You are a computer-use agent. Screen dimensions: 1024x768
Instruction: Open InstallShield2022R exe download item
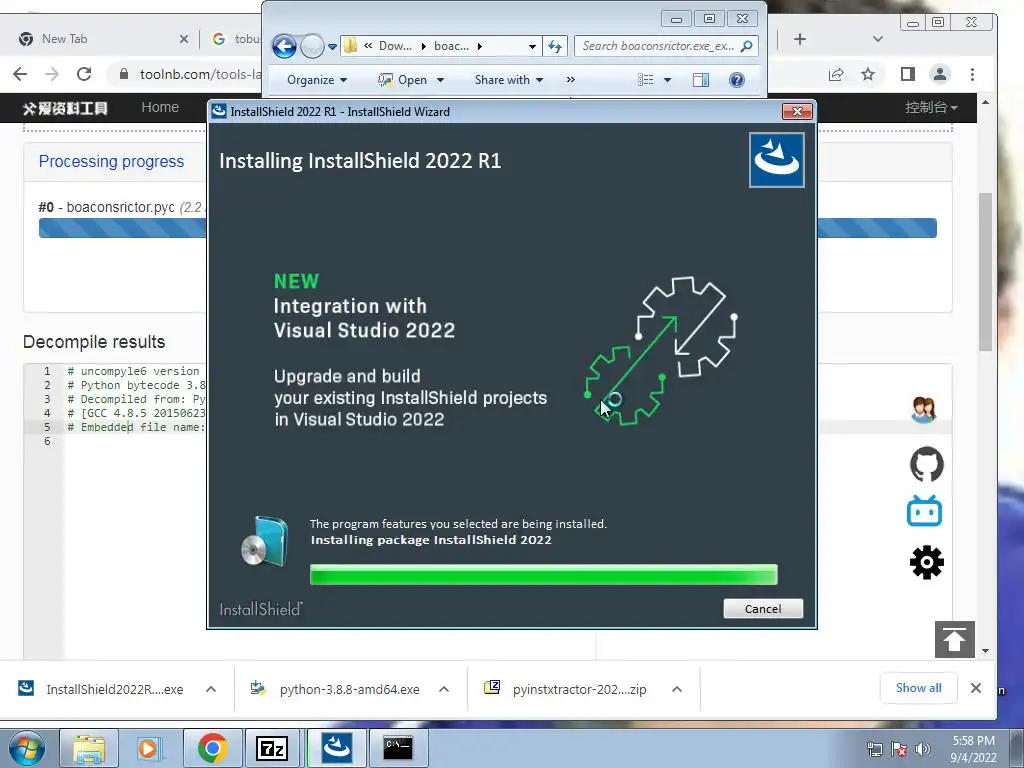tap(101, 689)
